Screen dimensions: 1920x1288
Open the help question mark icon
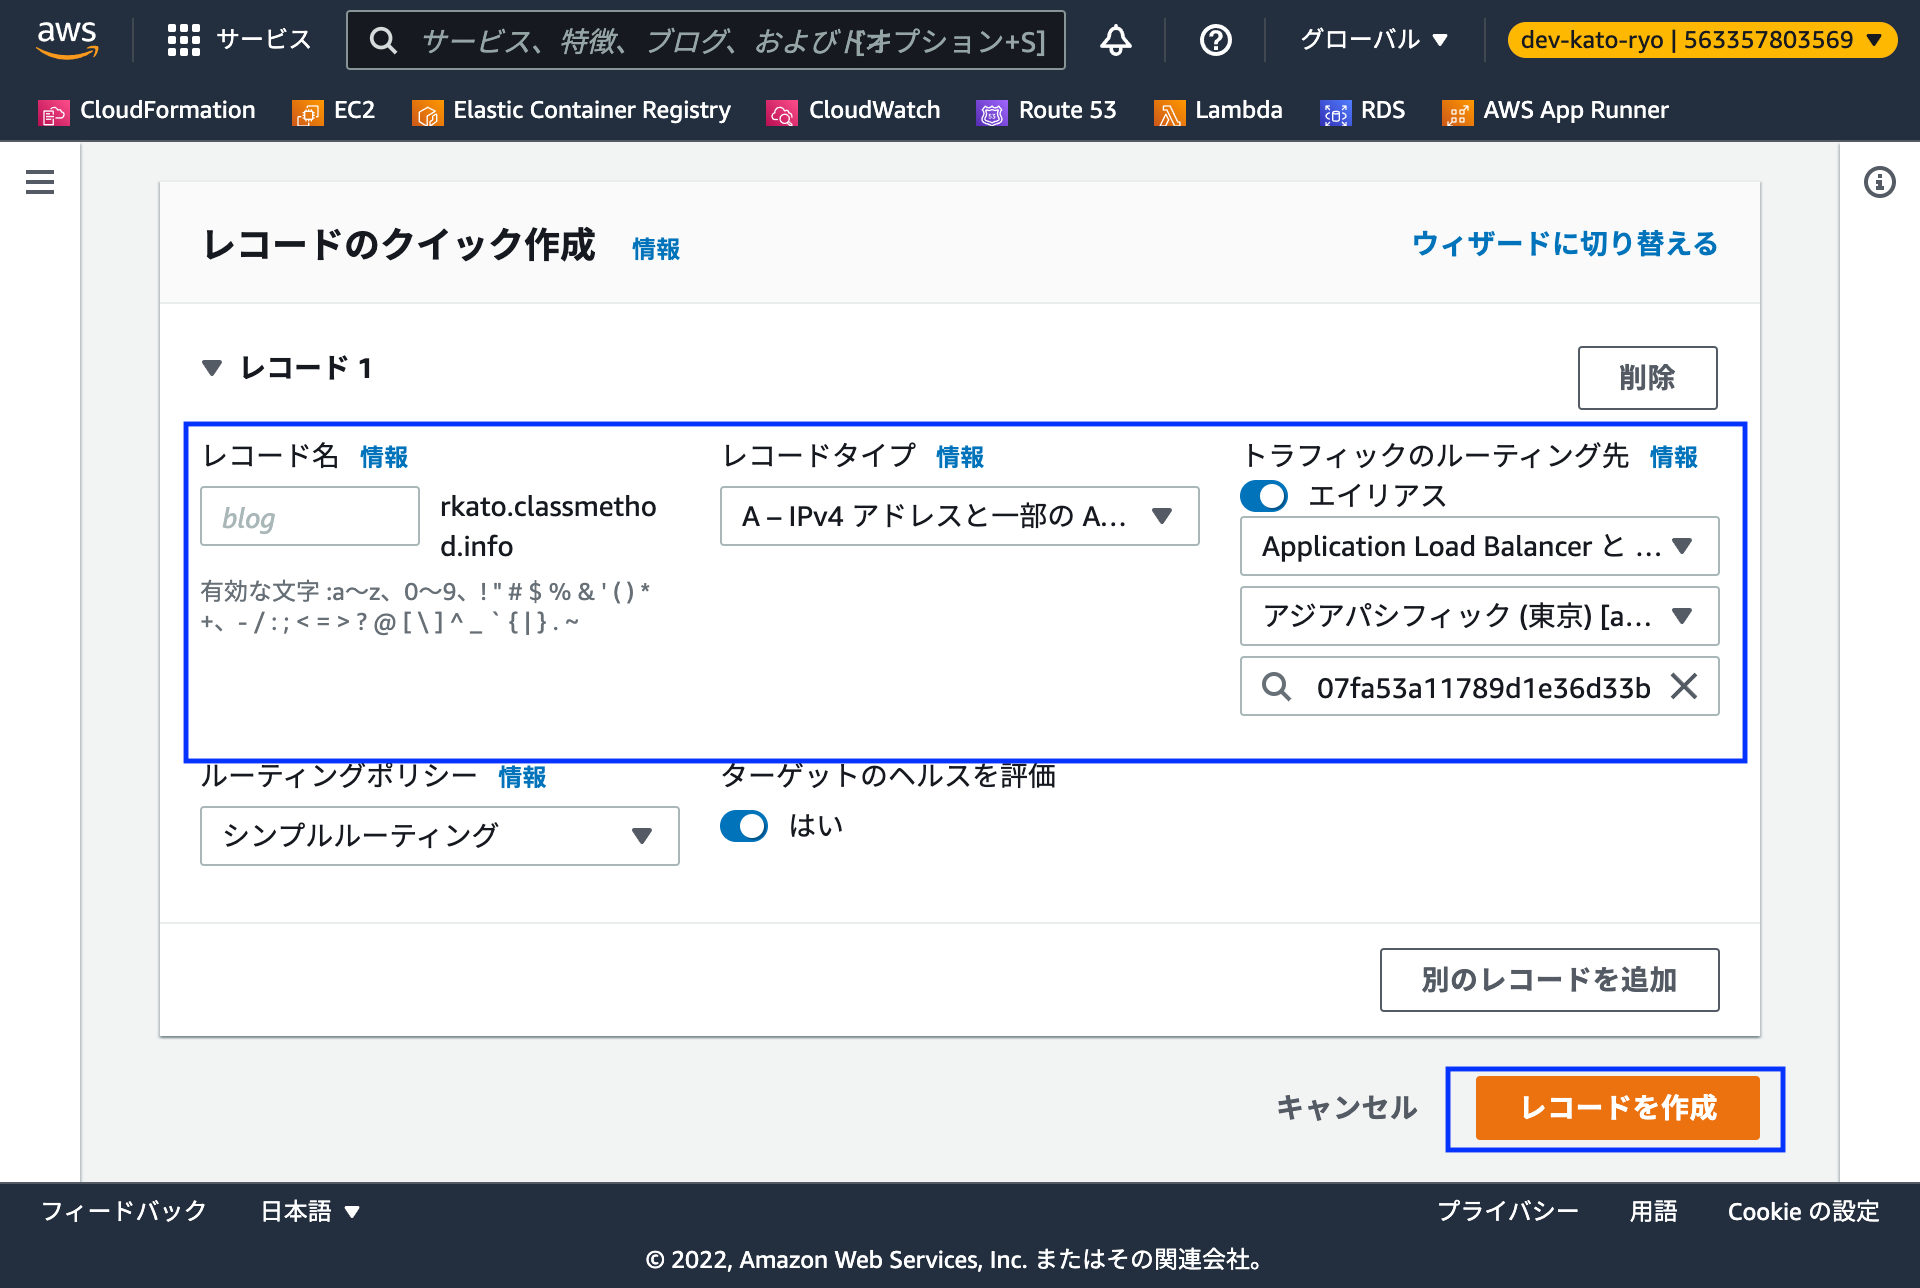point(1215,40)
